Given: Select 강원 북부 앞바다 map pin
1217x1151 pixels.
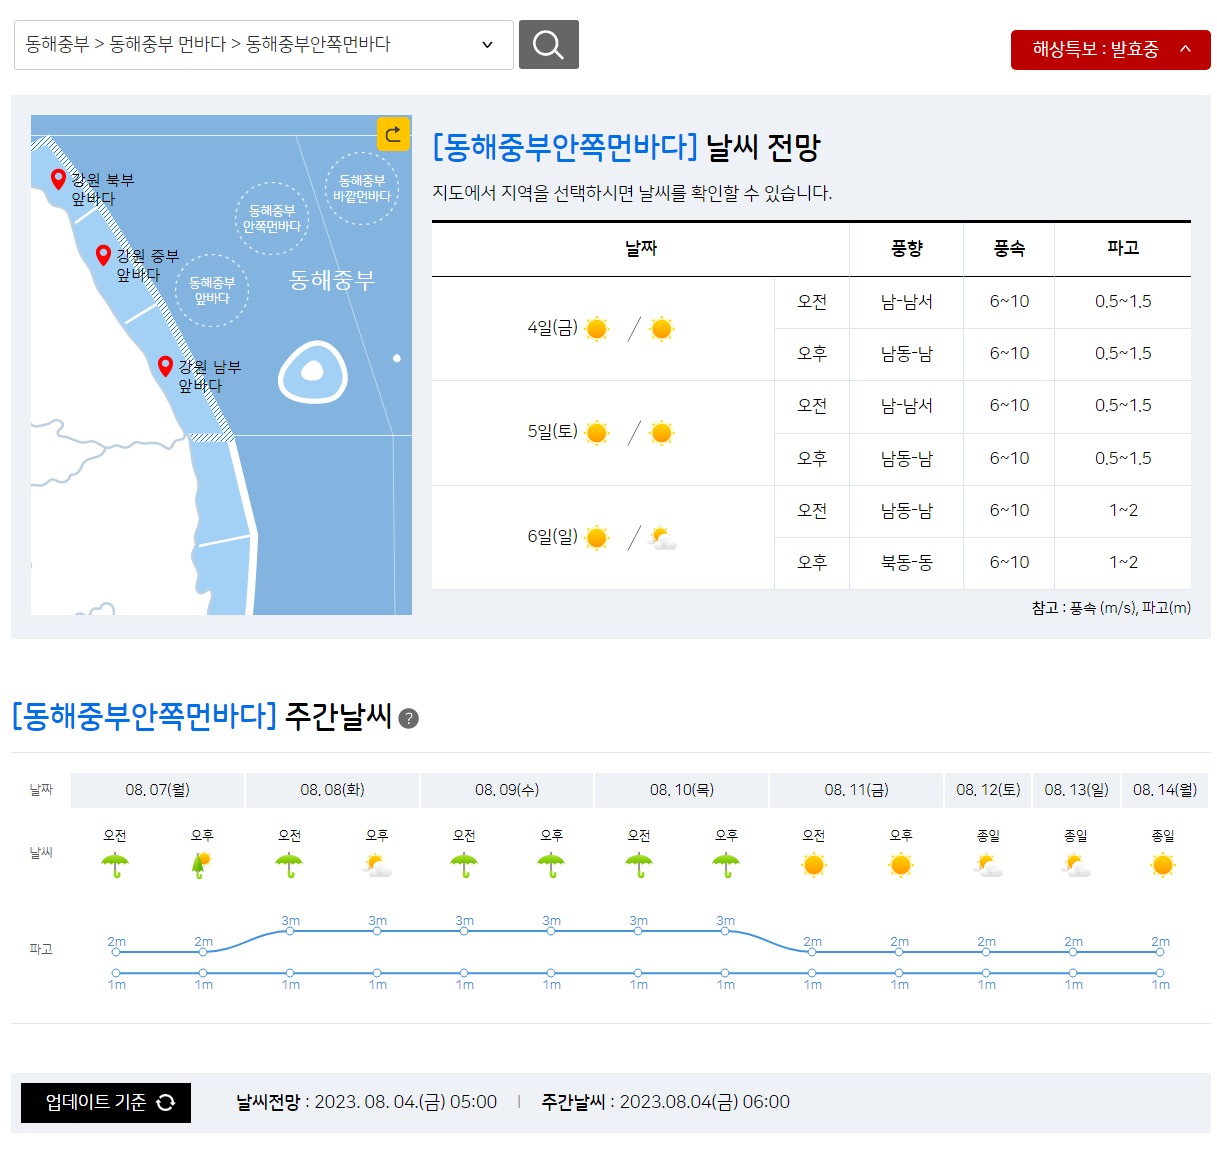Looking at the screenshot, I should (x=58, y=179).
